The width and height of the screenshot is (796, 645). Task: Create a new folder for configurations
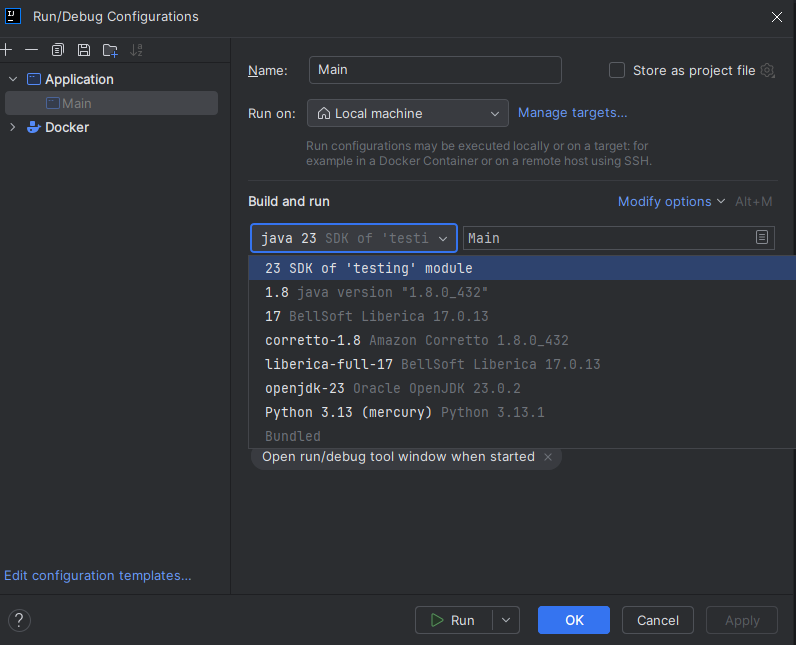tap(110, 50)
